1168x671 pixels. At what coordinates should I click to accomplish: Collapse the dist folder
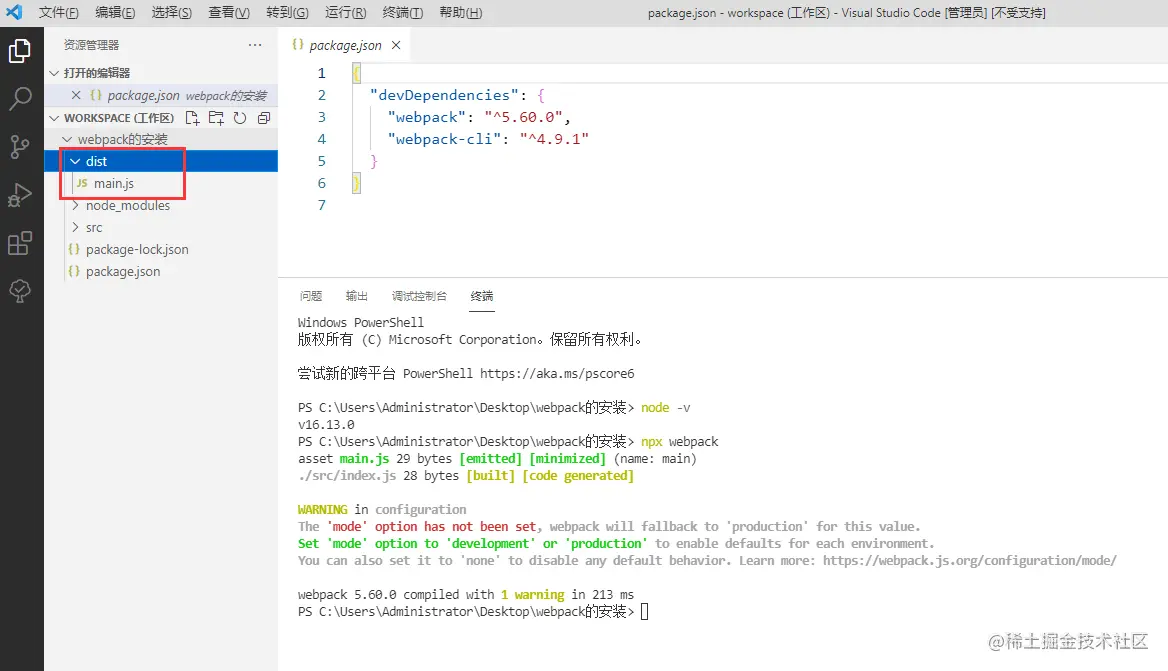pos(75,161)
